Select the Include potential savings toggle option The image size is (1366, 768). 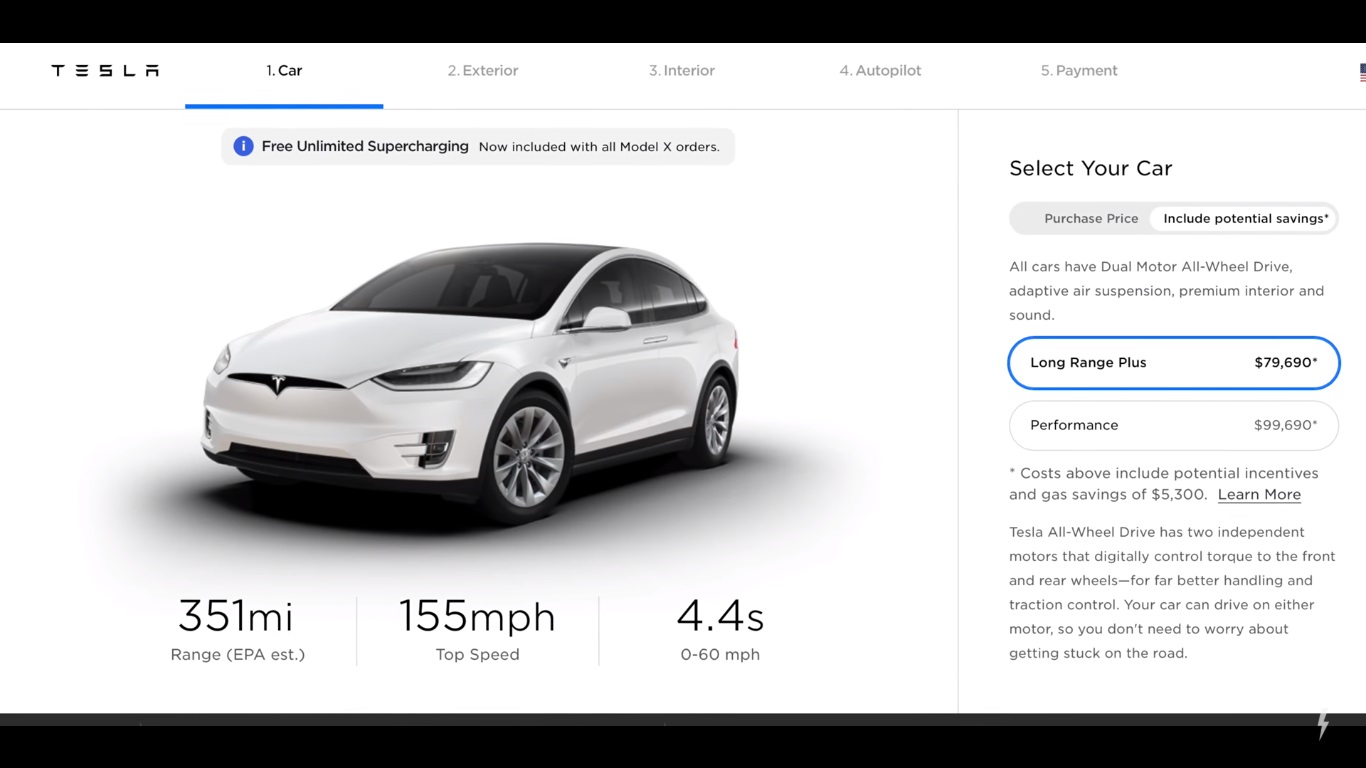1245,218
